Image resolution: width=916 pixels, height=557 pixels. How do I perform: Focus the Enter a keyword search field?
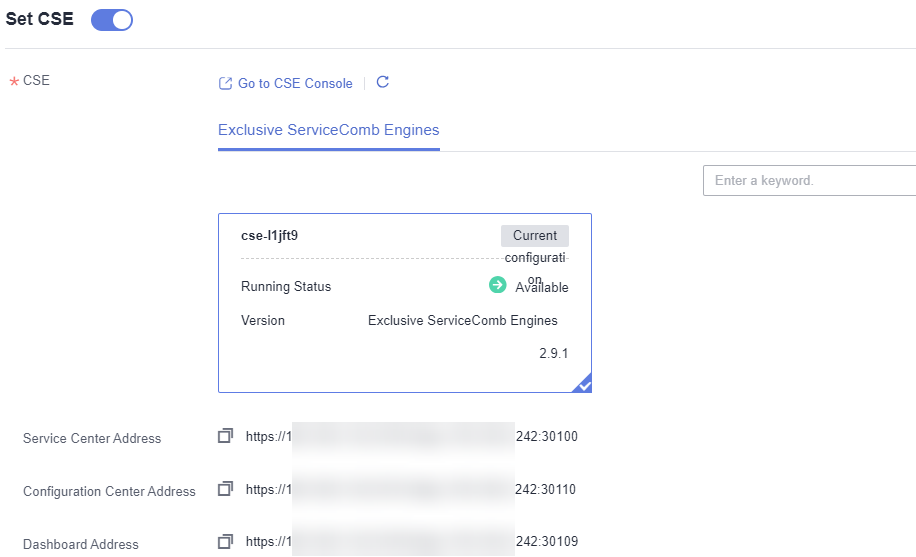(x=810, y=181)
